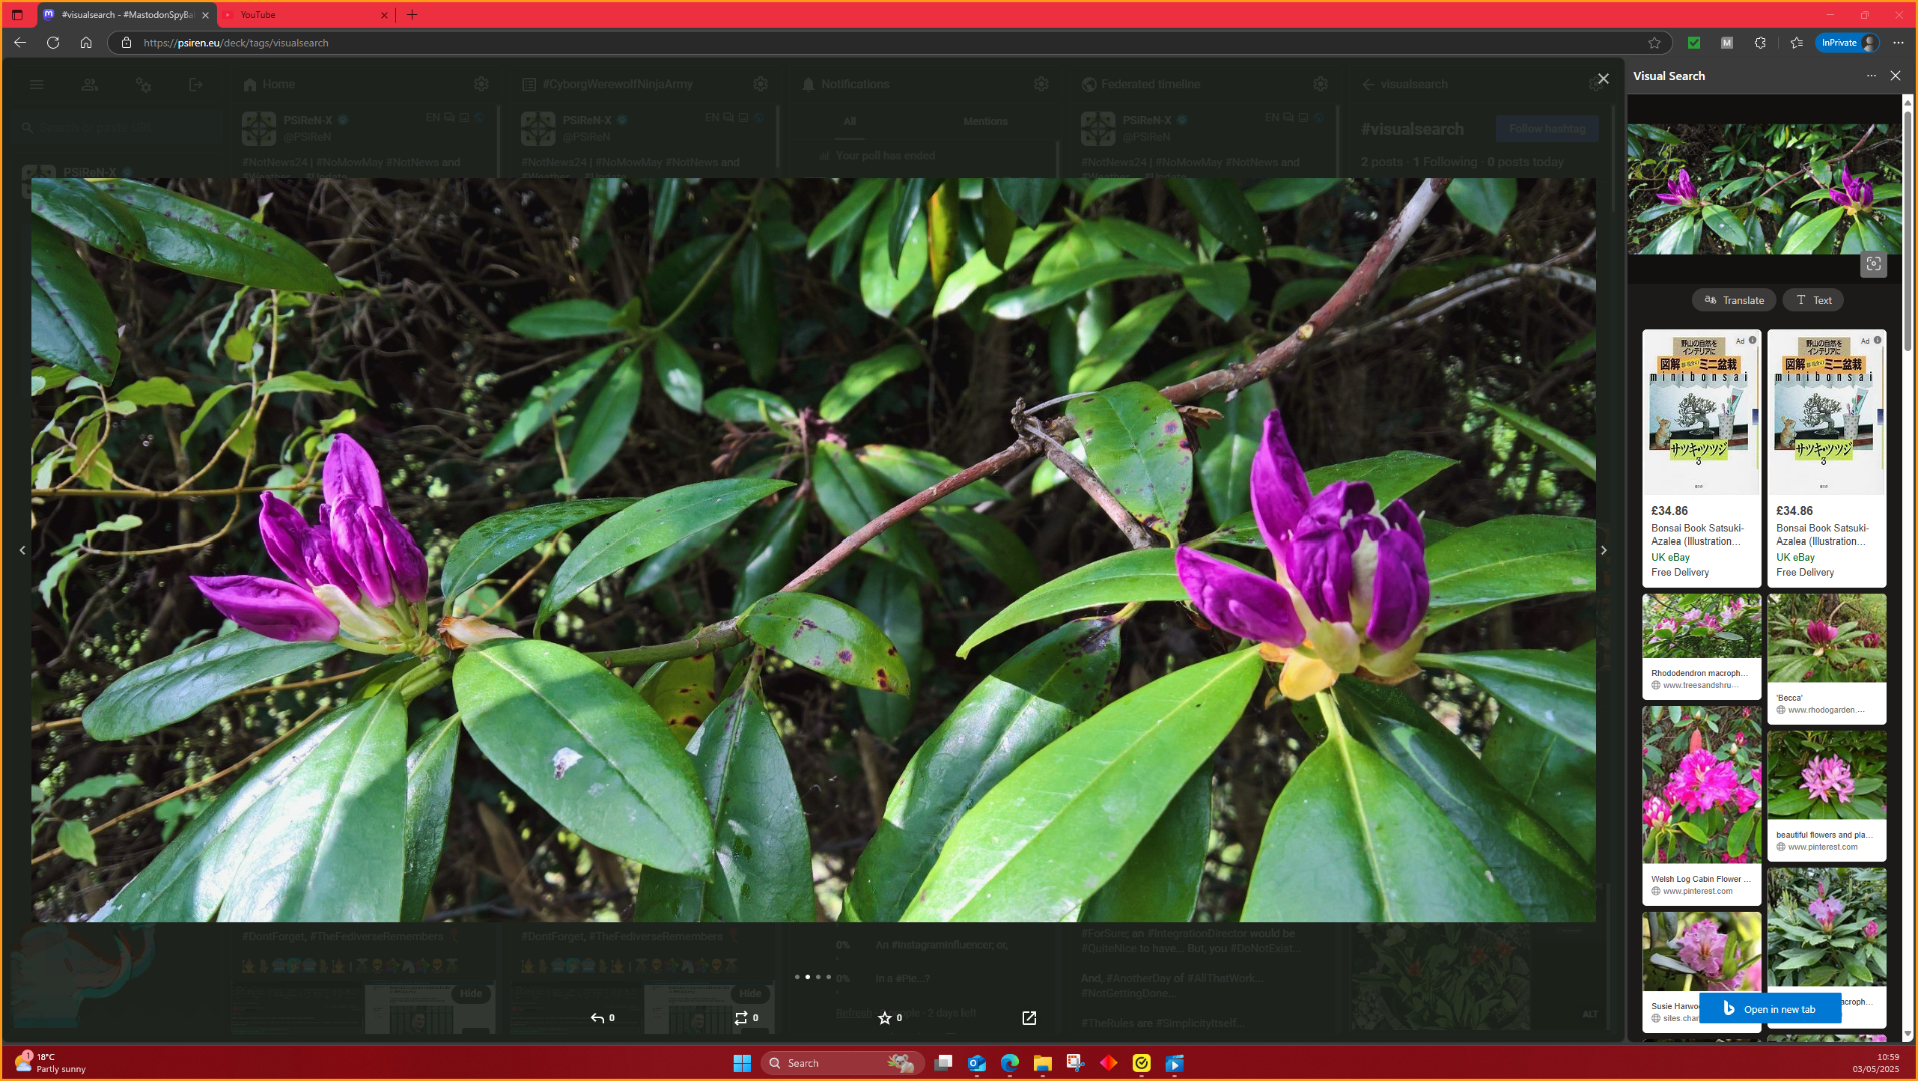
Task: Close the enlarged image viewer
Action: (x=1603, y=79)
